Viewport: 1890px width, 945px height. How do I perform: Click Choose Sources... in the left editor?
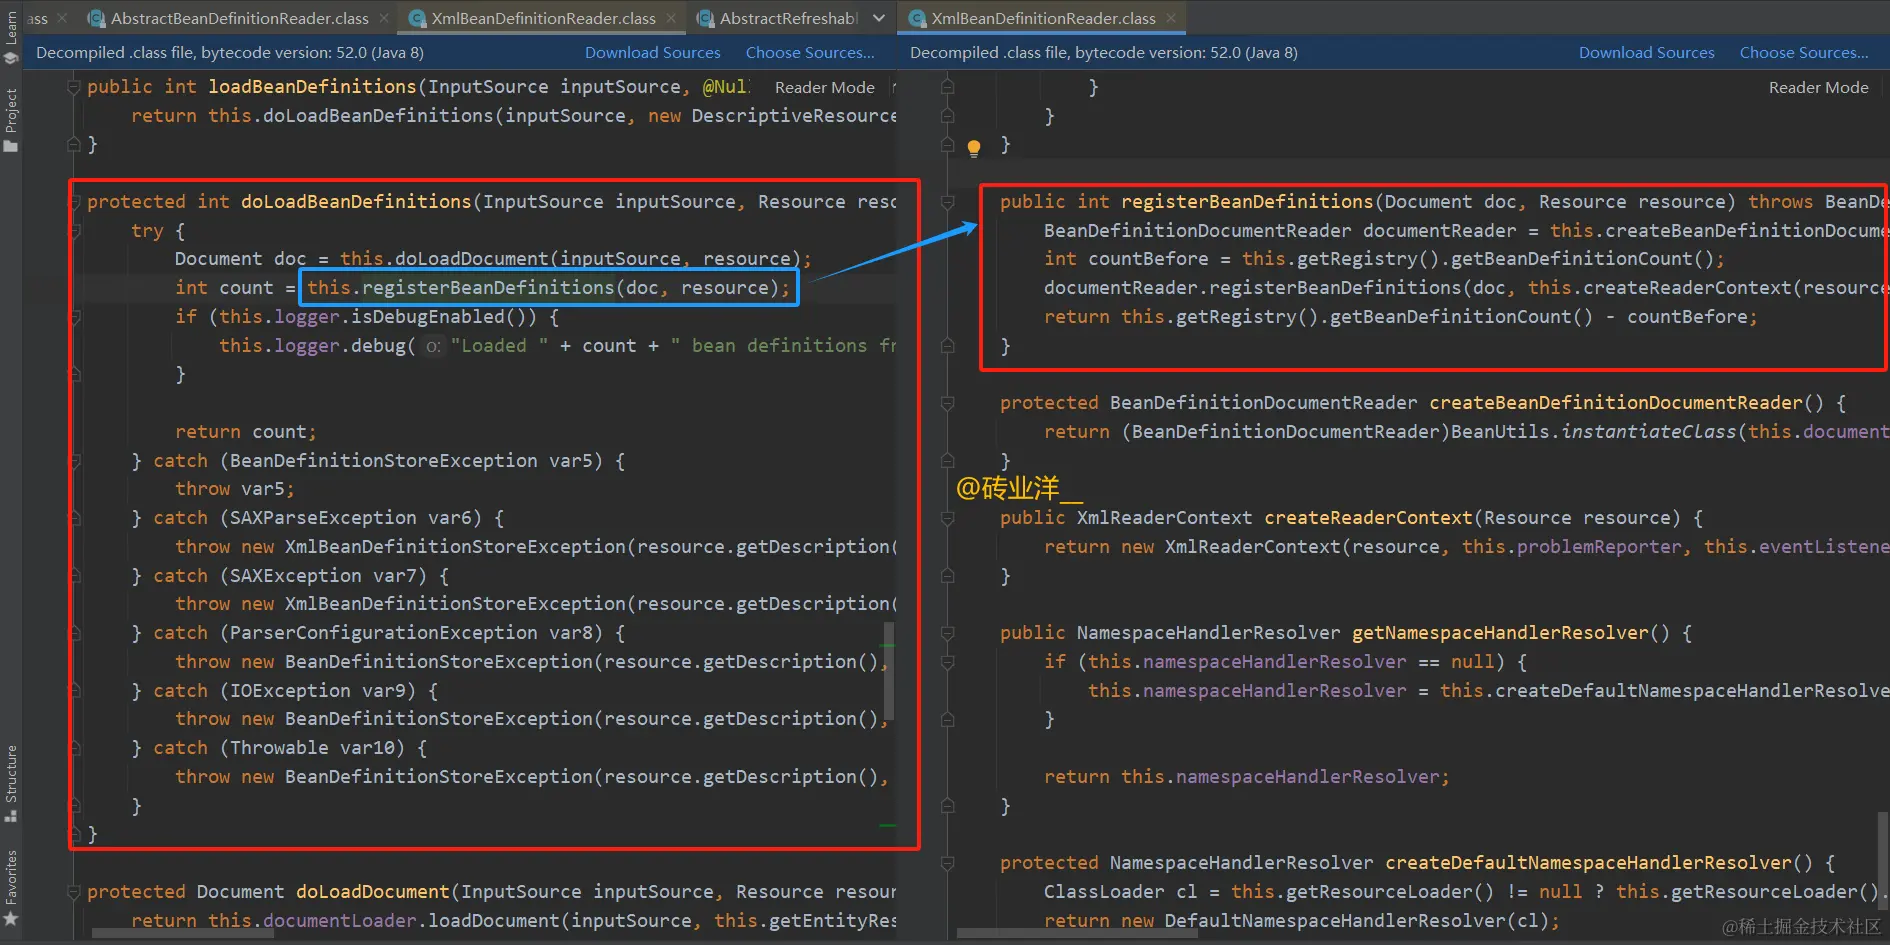click(x=810, y=52)
